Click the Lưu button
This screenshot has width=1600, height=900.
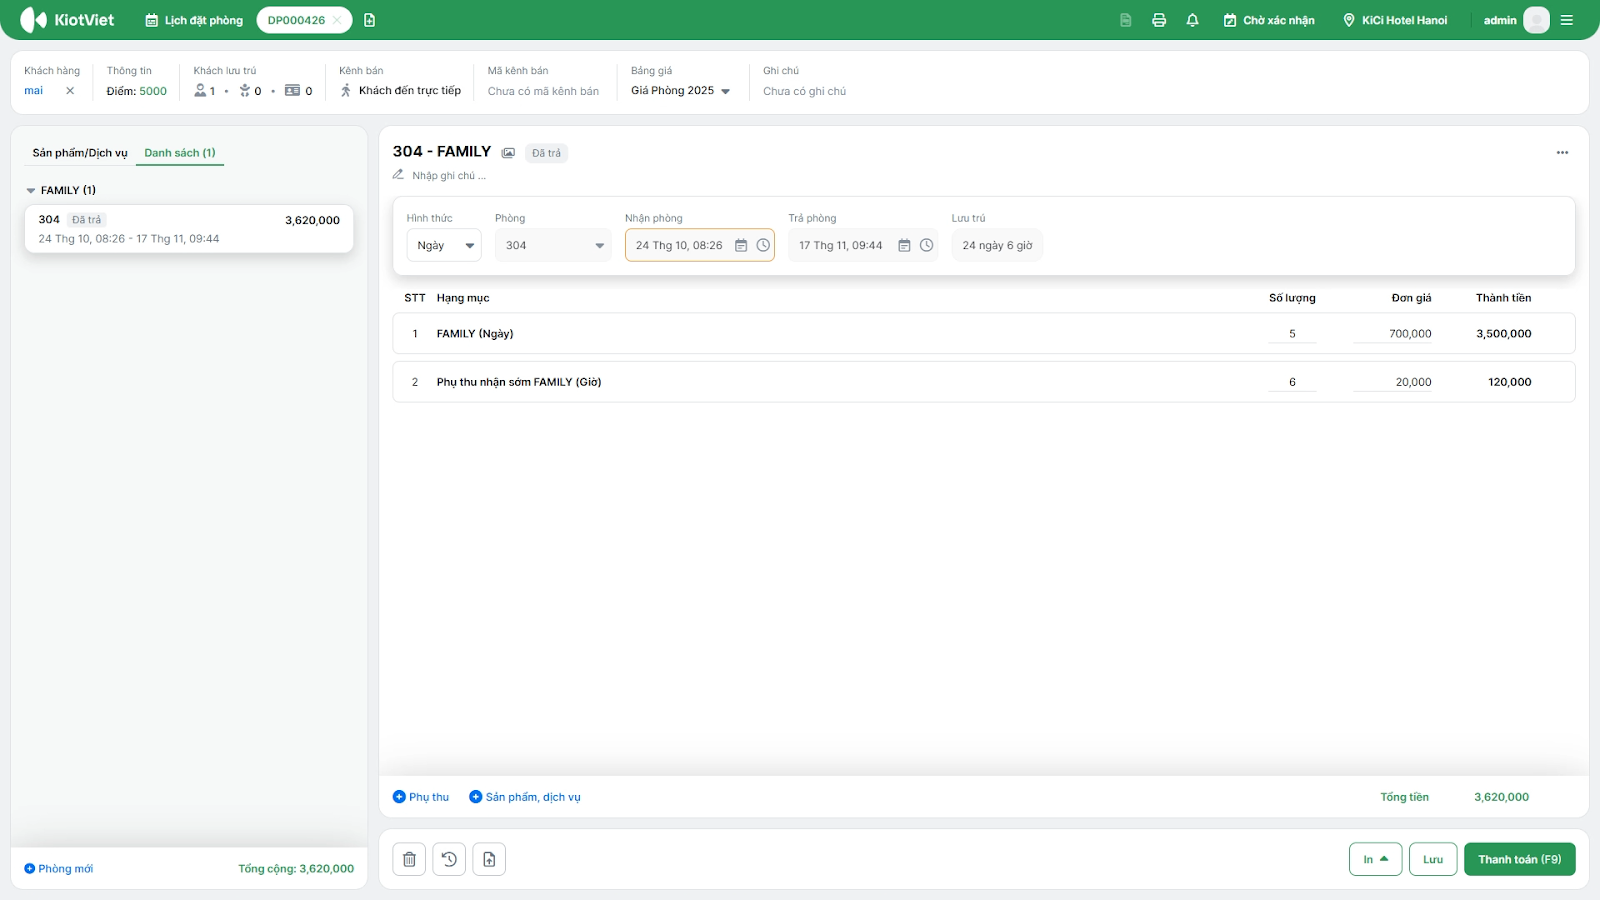(1432, 859)
